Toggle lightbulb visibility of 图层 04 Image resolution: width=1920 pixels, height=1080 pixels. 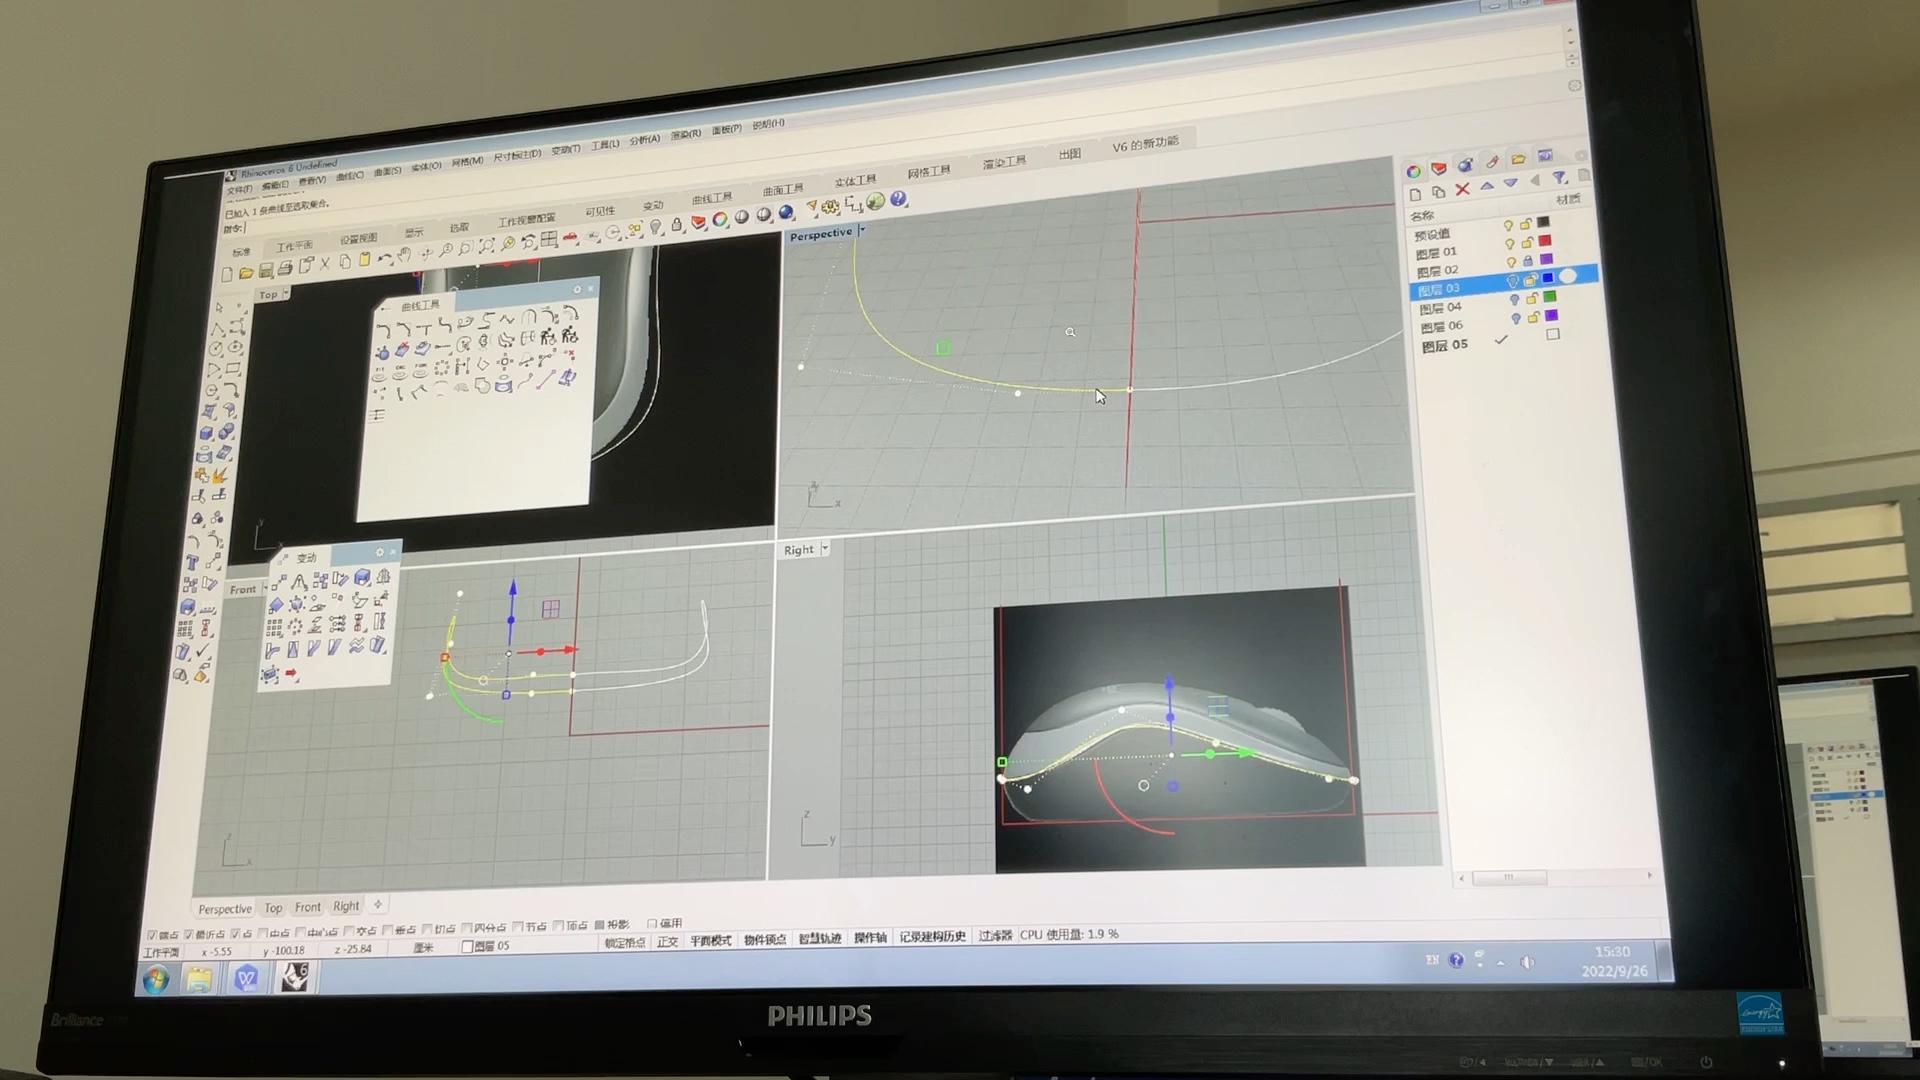pos(1515,299)
